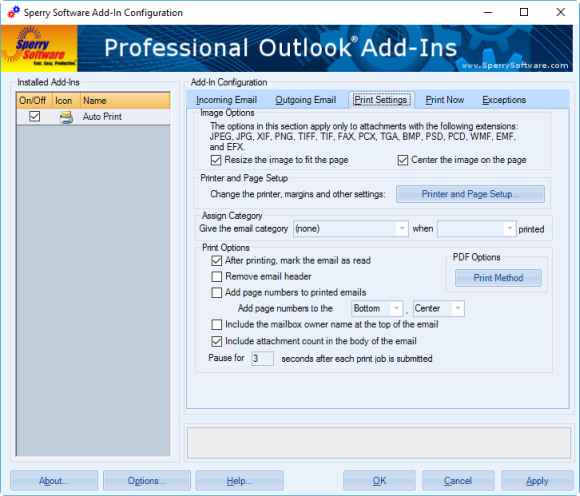
Task: Click the Printer and Page Setup... button
Action: pos(470,194)
